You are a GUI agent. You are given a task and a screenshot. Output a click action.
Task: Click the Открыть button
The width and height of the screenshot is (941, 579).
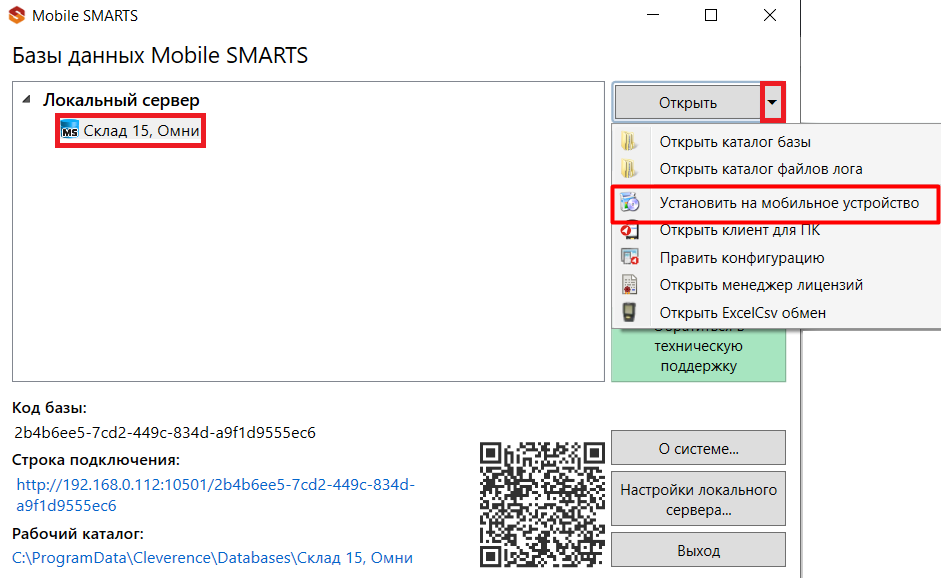688,103
